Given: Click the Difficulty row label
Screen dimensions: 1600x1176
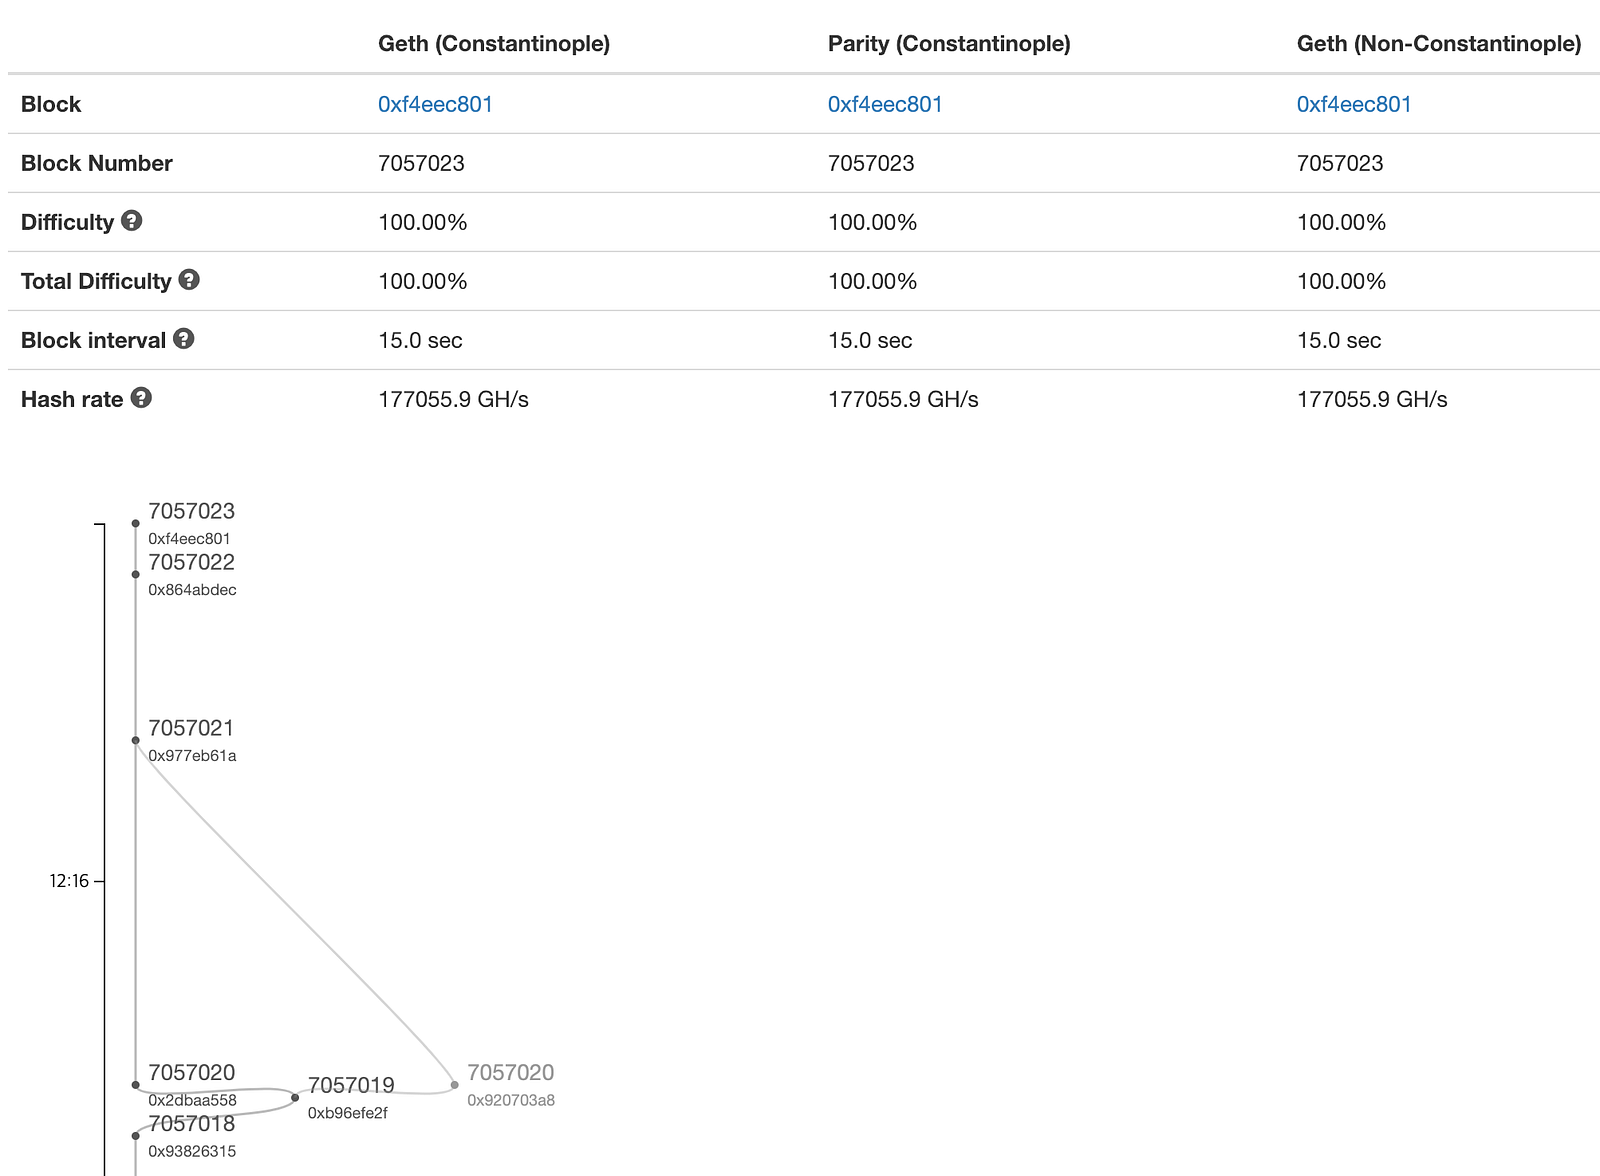Looking at the screenshot, I should point(67,222).
